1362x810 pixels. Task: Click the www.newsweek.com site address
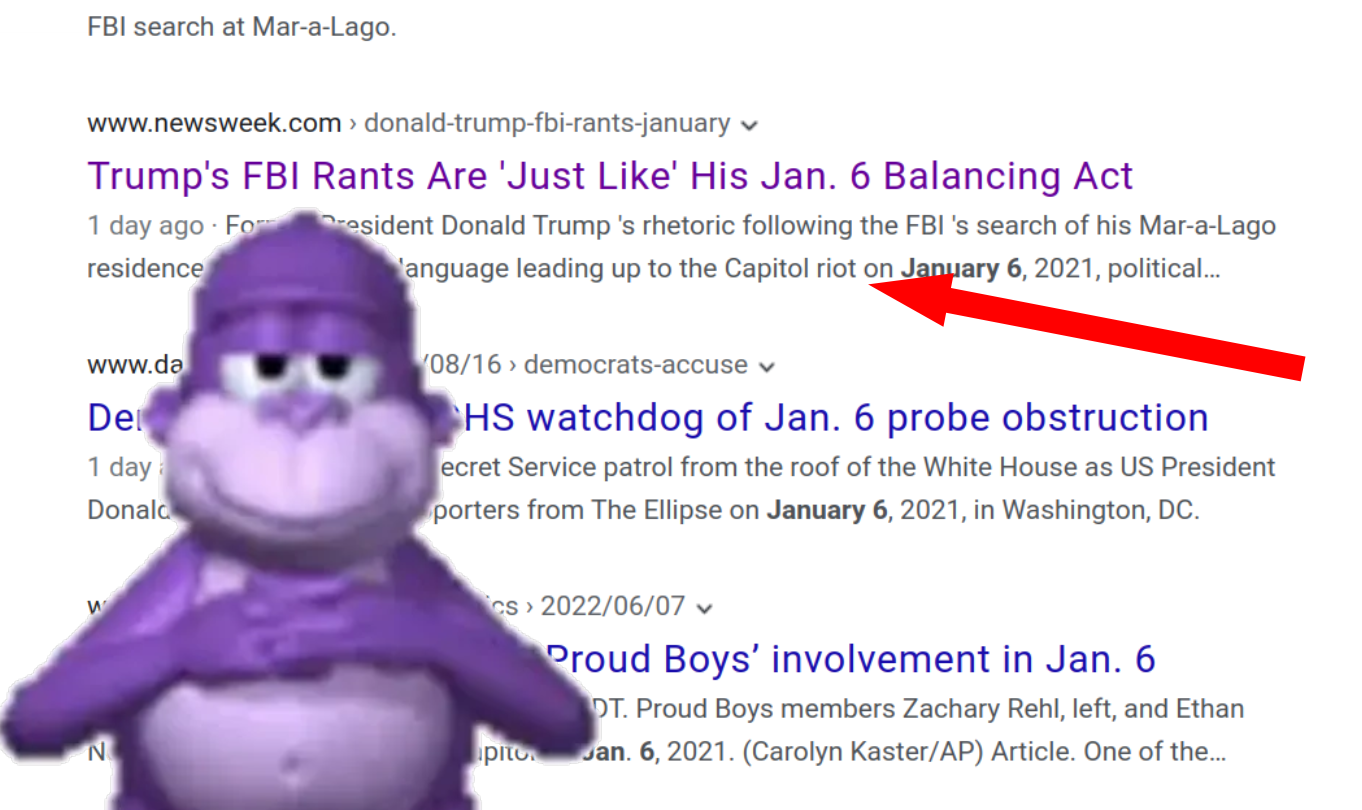[x=214, y=123]
